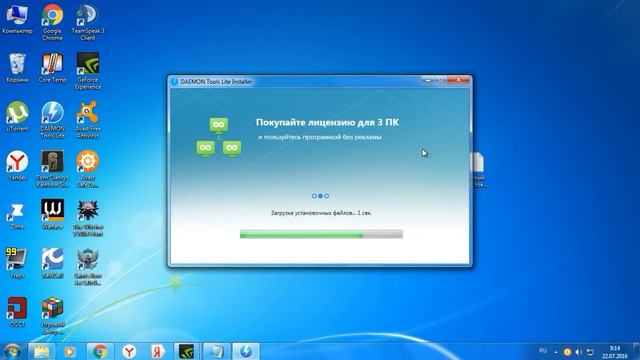Select the Saints Row desktop shortcut
This screenshot has height=360, width=640.
pos(88,267)
